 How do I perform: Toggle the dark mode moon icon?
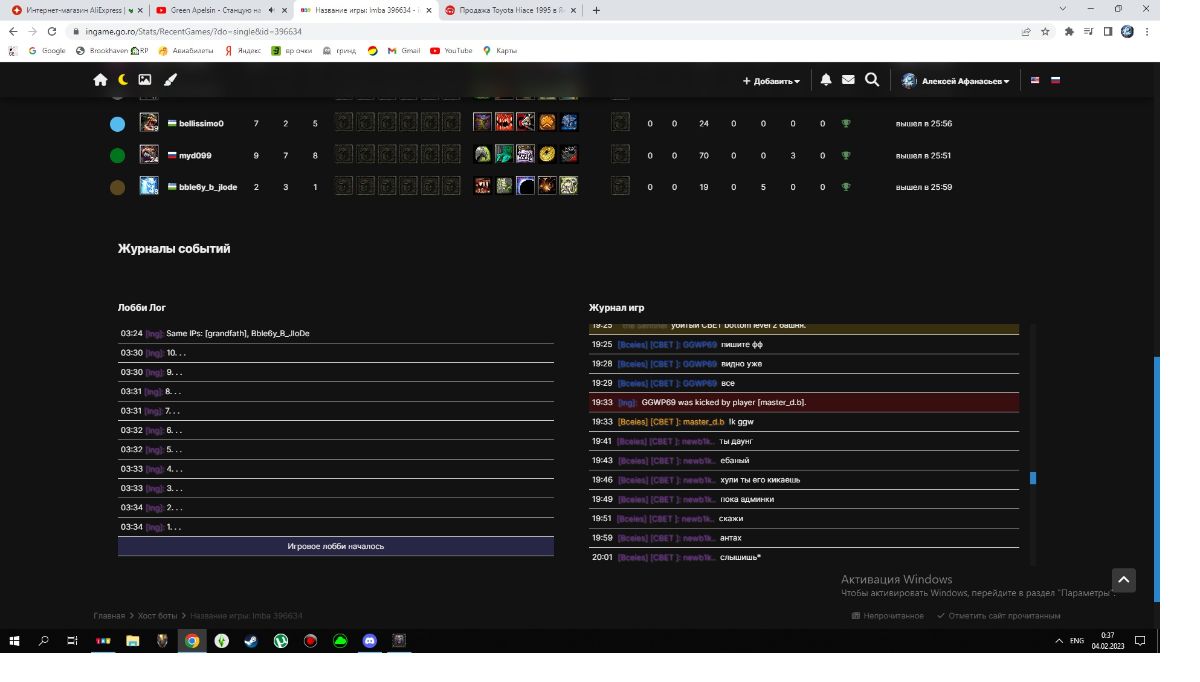(123, 80)
